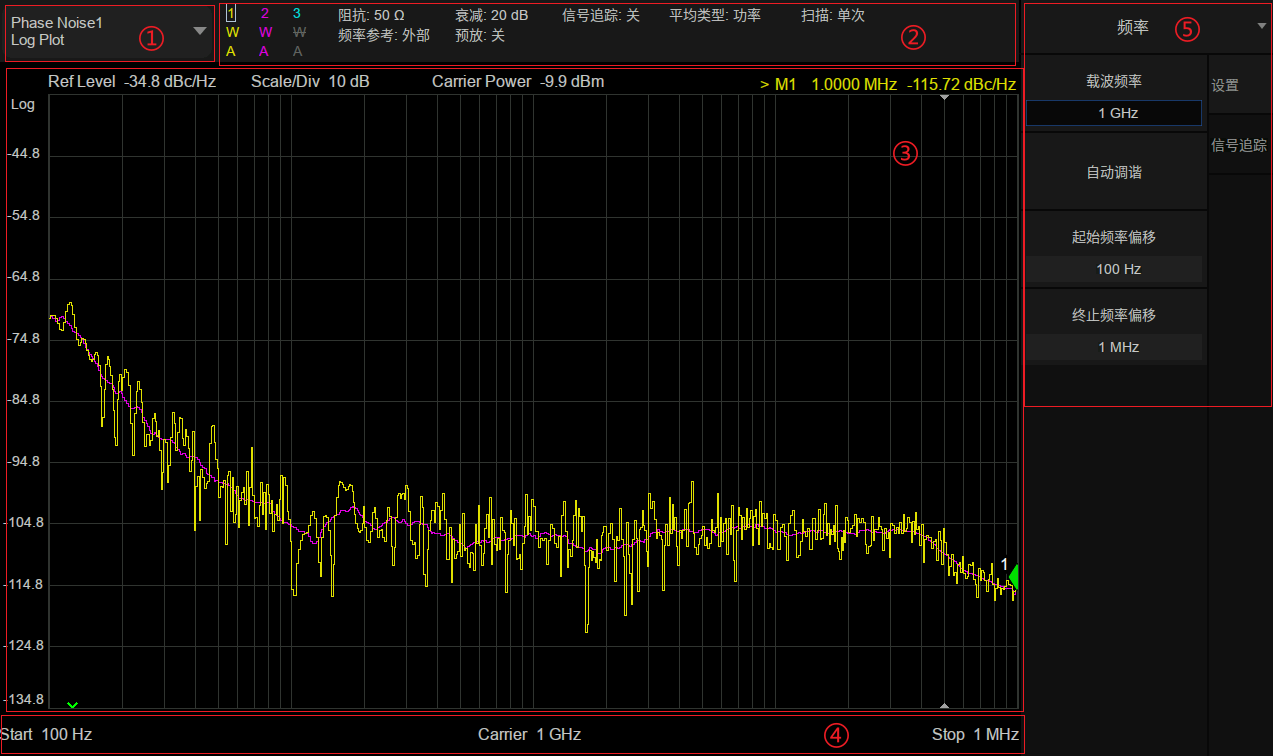Select trace 3 indicator in cyan
This screenshot has width=1273, height=756.
click(297, 13)
